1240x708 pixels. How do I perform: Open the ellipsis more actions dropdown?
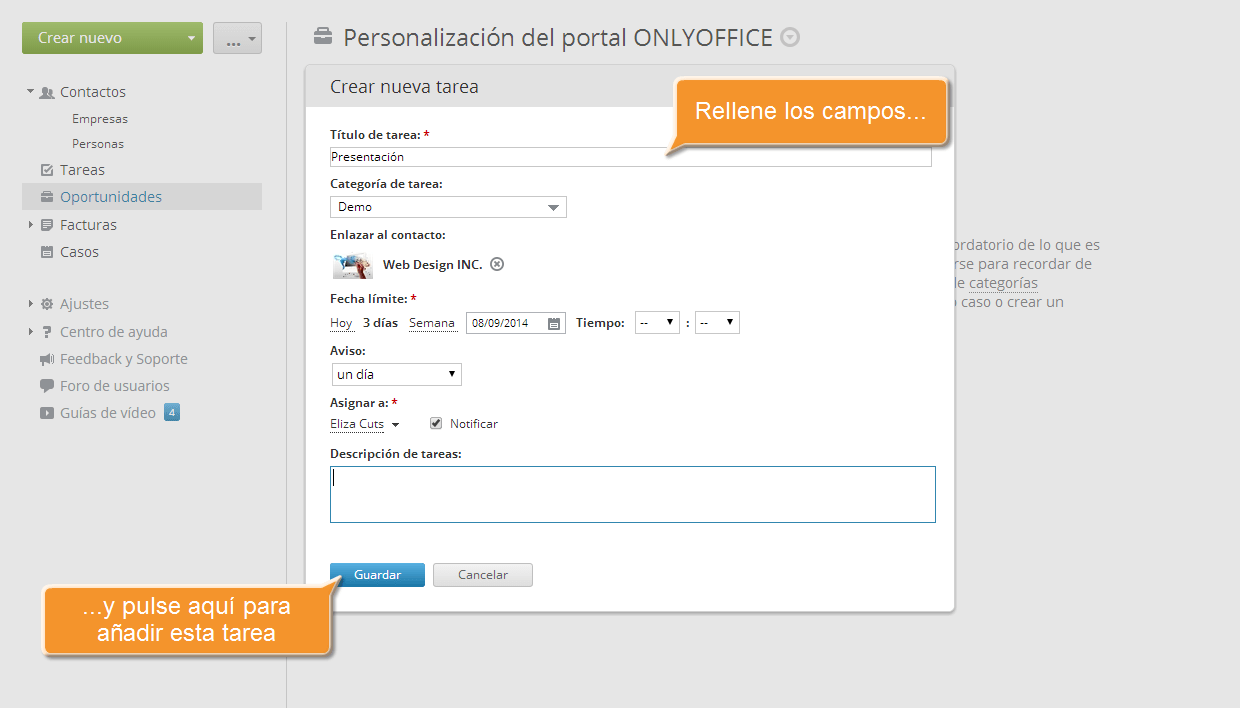point(237,38)
